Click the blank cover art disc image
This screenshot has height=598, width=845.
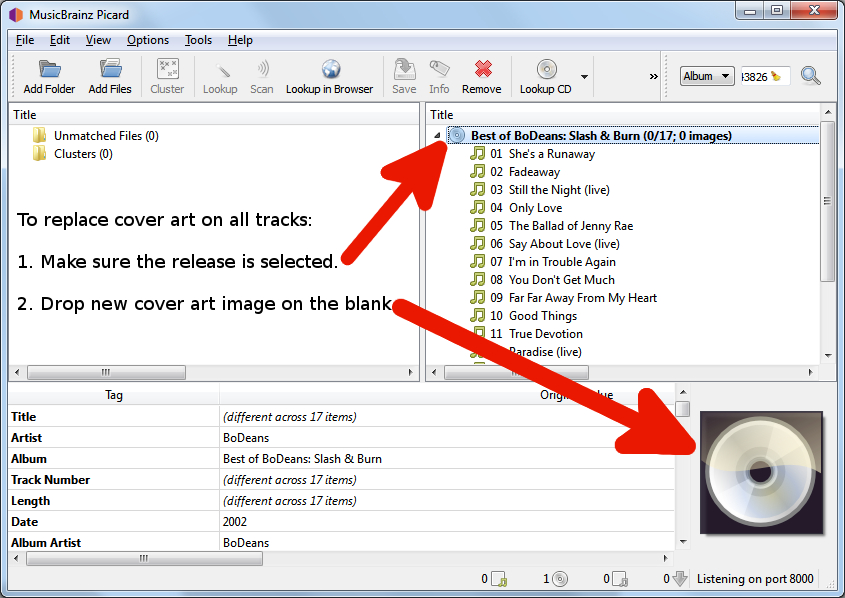(x=761, y=472)
